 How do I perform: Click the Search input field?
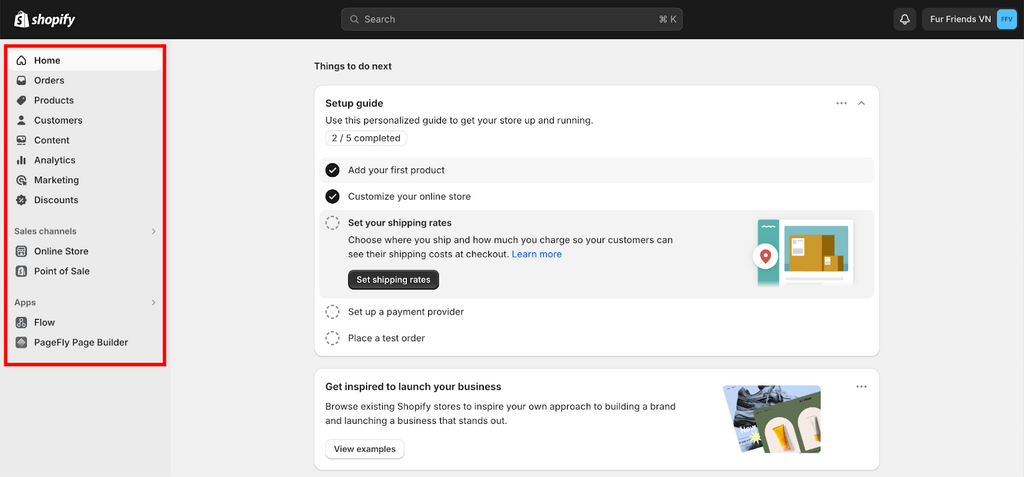(x=511, y=20)
